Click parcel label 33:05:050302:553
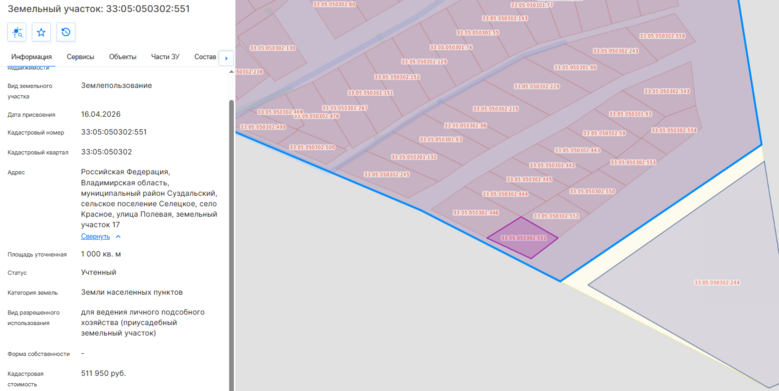779x391 pixels. (633, 162)
